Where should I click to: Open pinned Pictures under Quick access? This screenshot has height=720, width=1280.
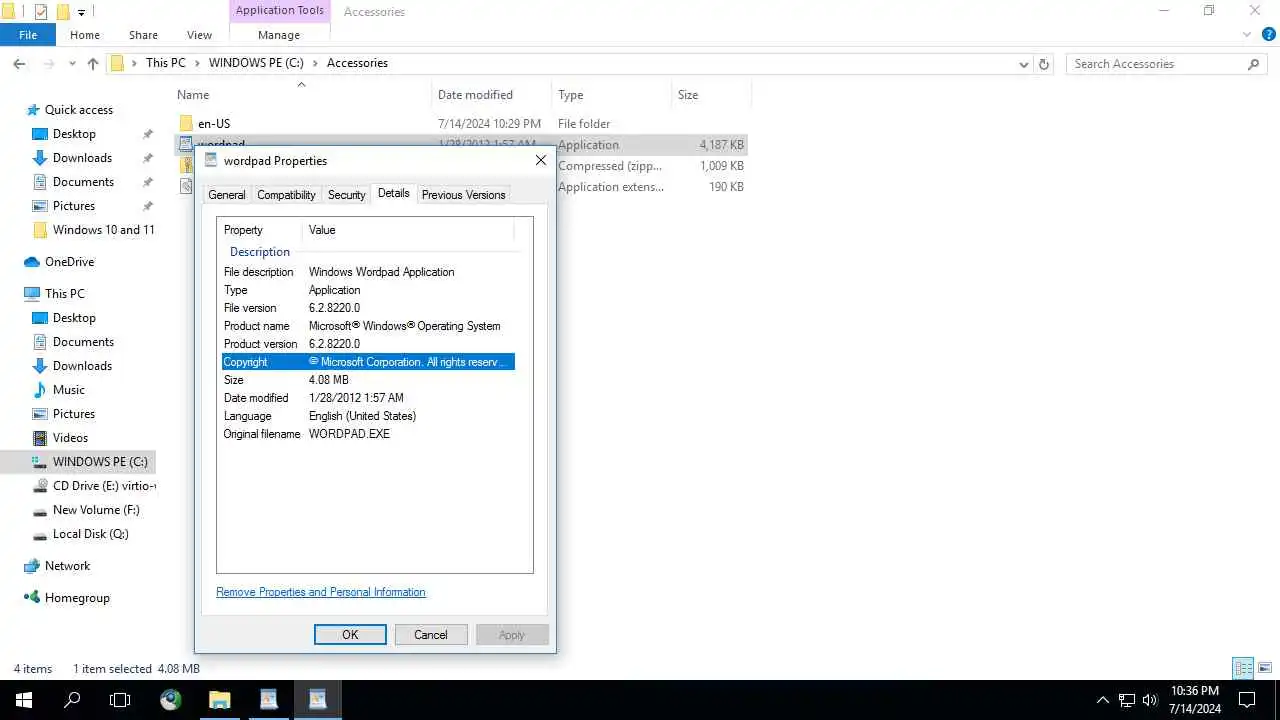(x=74, y=206)
